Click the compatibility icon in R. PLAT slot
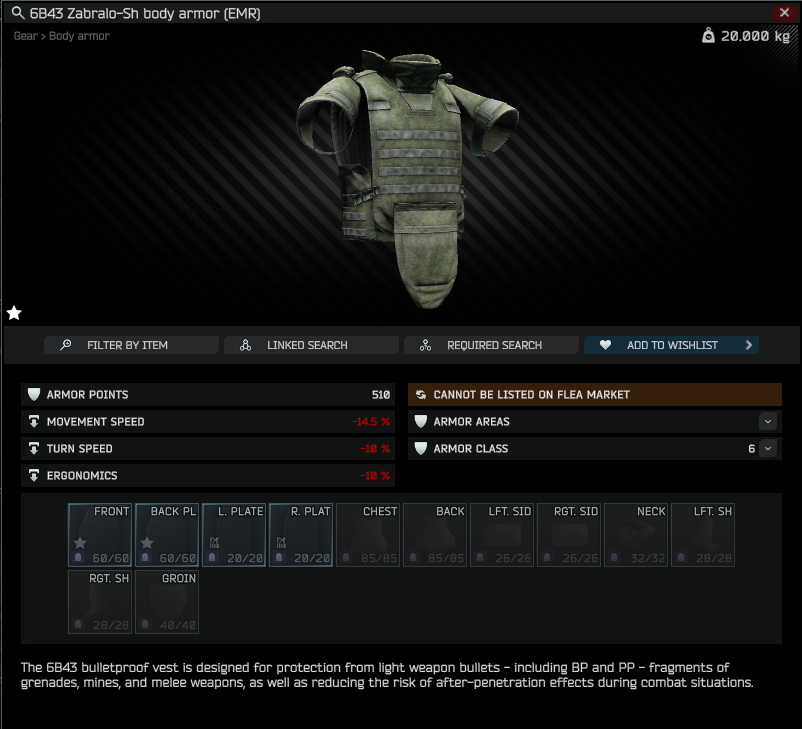Image resolution: width=802 pixels, height=729 pixels. (281, 542)
